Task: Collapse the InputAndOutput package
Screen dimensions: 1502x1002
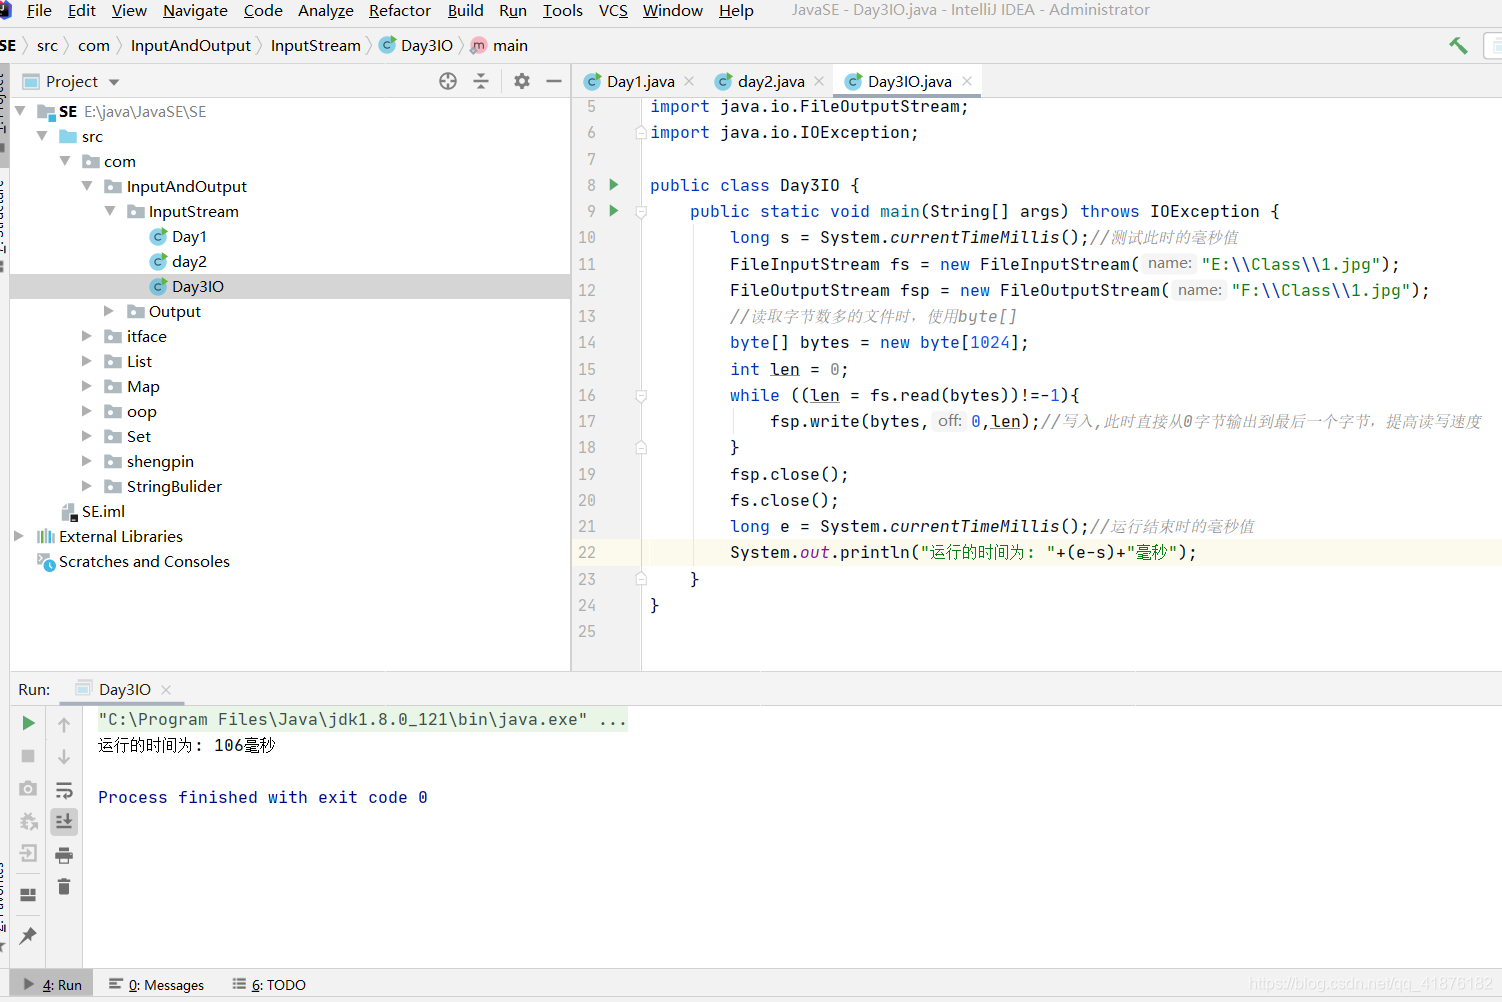Action: coord(87,186)
